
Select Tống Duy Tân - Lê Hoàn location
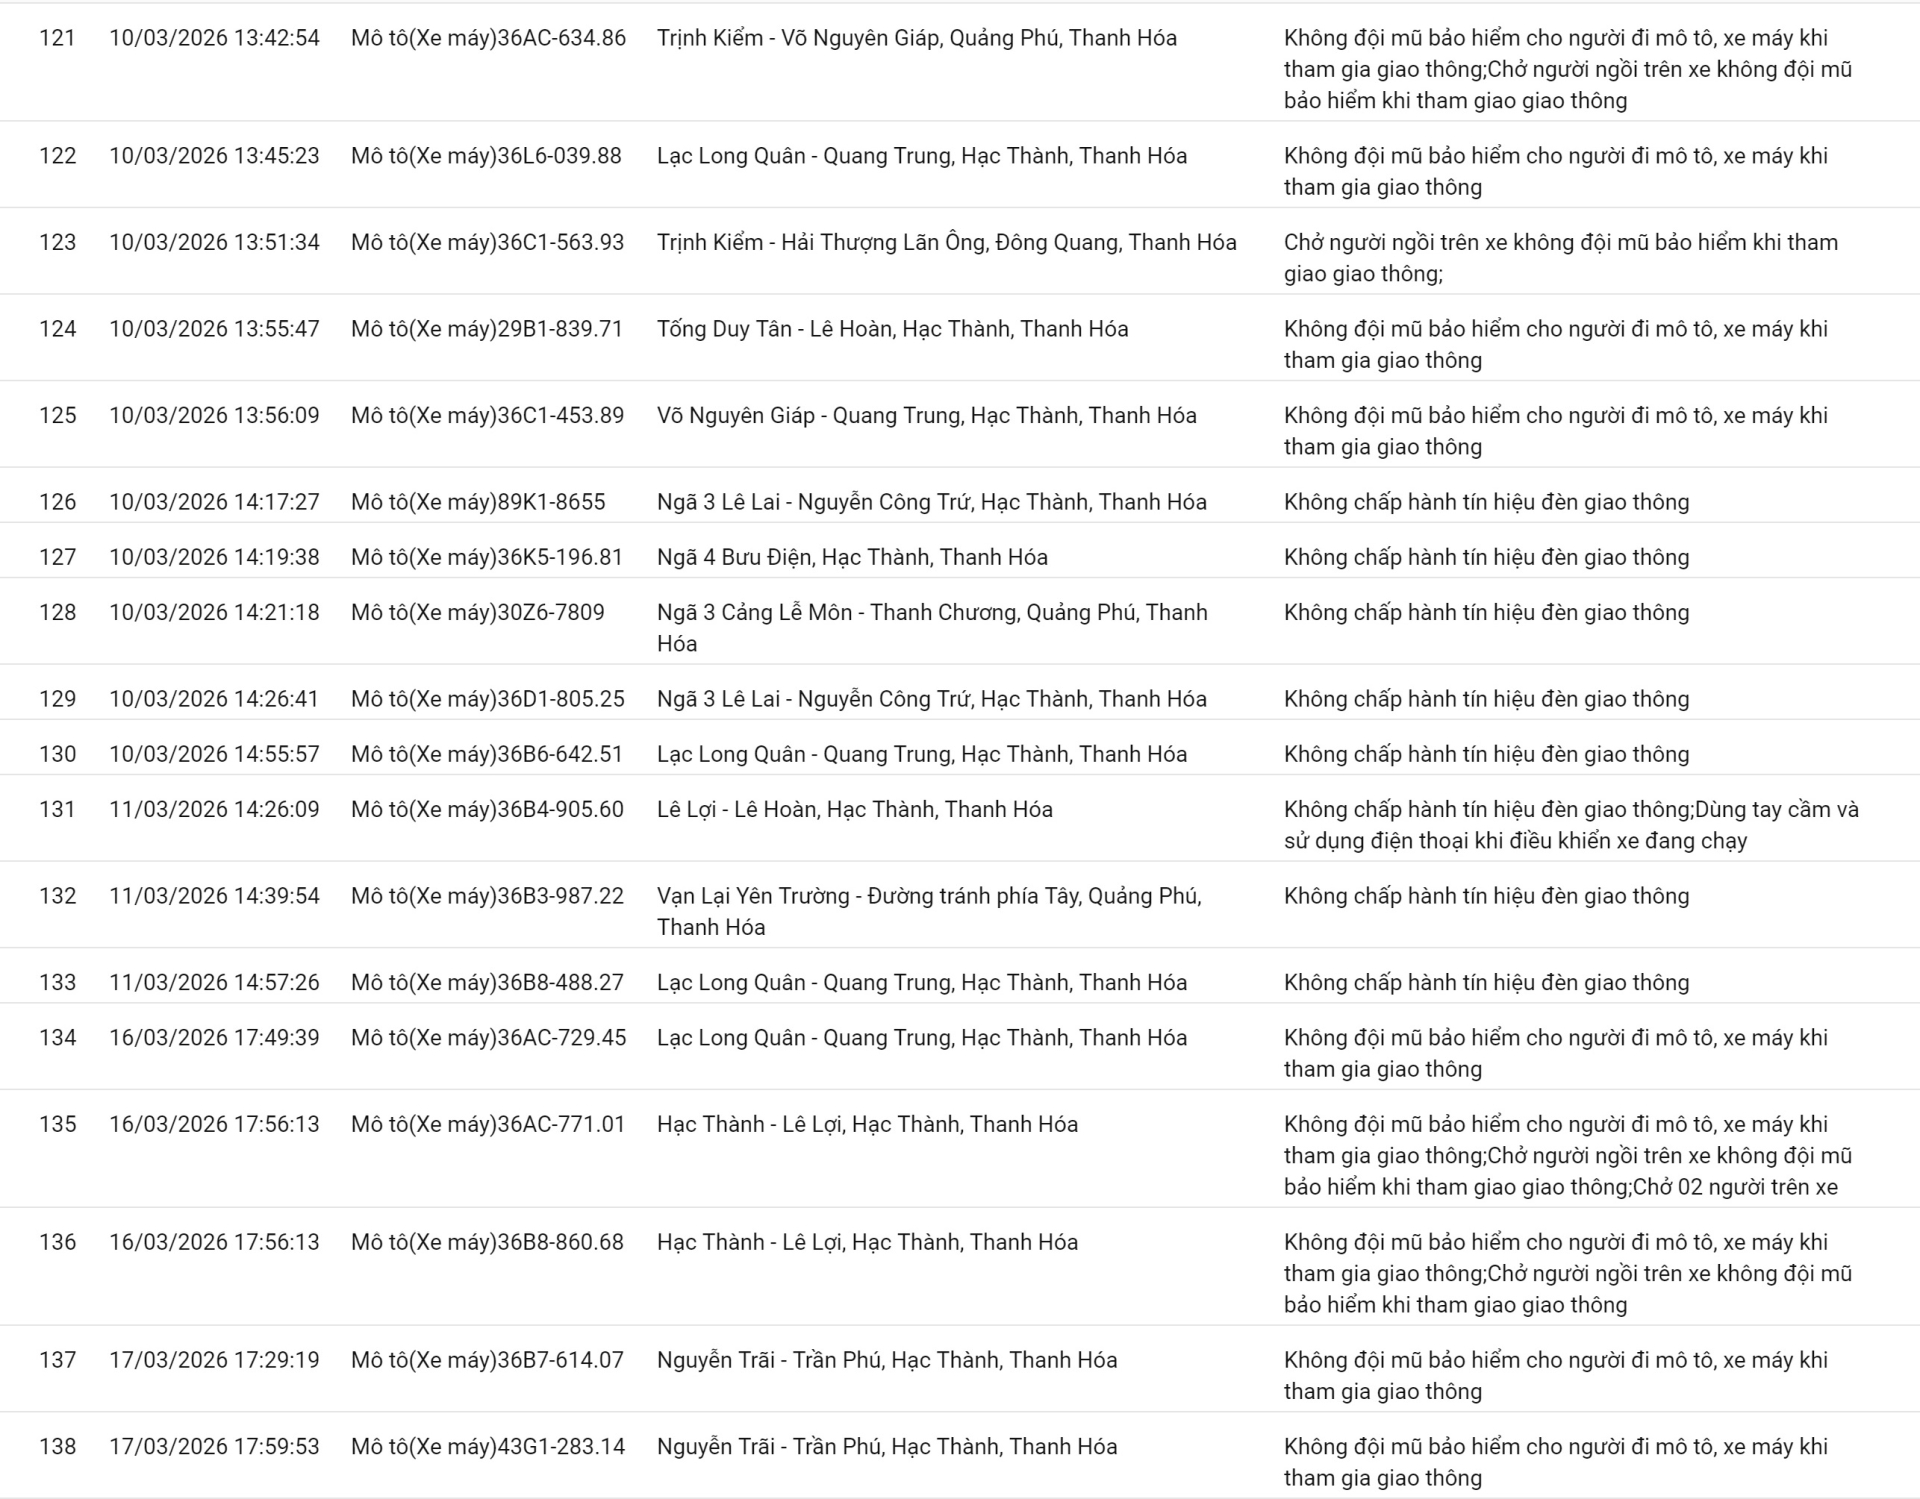[x=892, y=329]
